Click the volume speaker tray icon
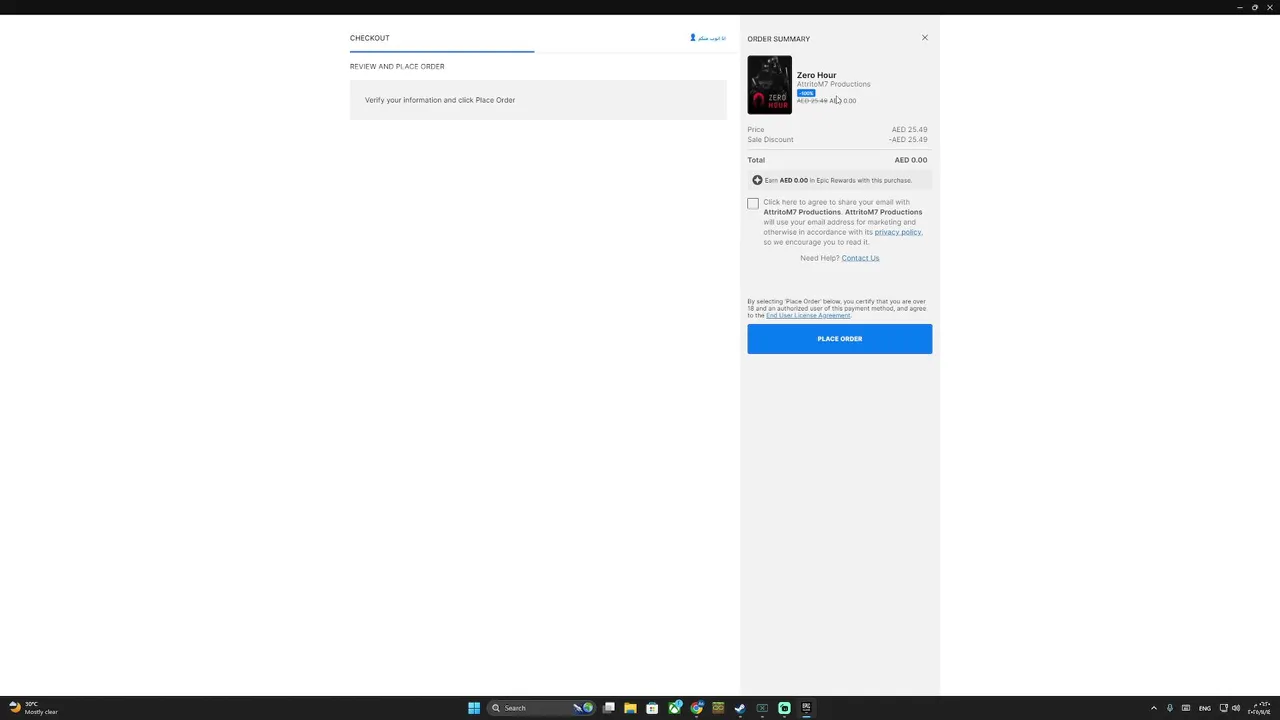Viewport: 1280px width, 720px height. coord(1236,708)
